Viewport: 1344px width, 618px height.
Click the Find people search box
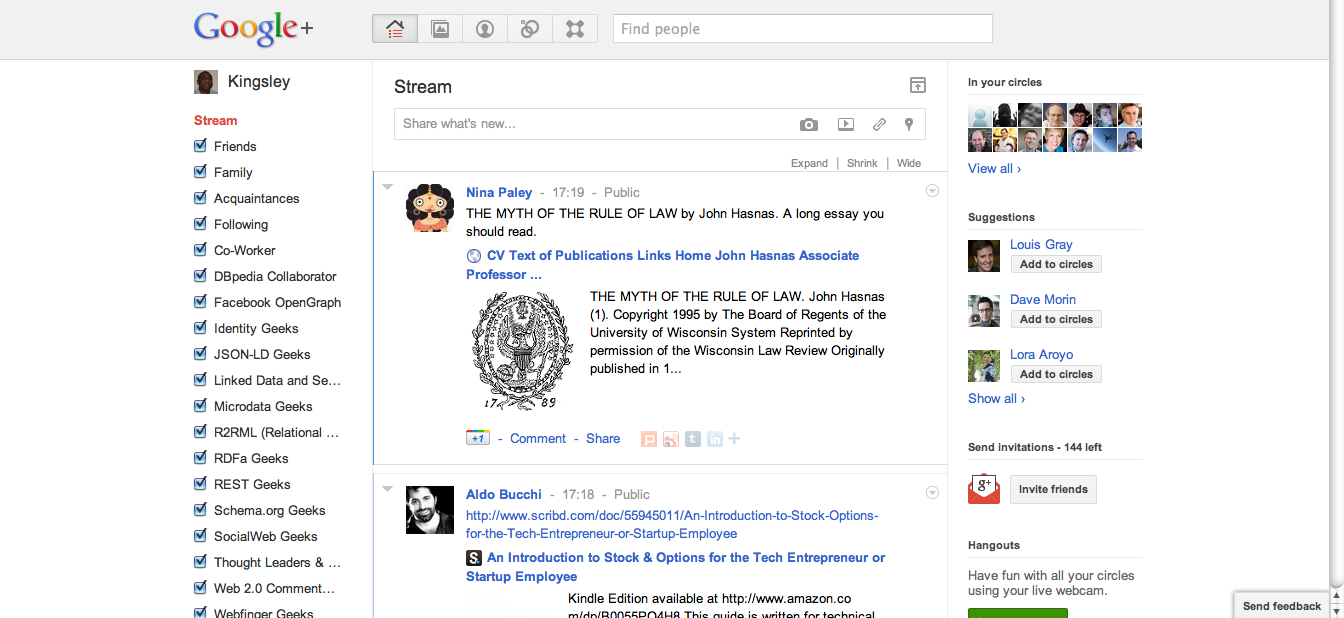pyautogui.click(x=803, y=29)
